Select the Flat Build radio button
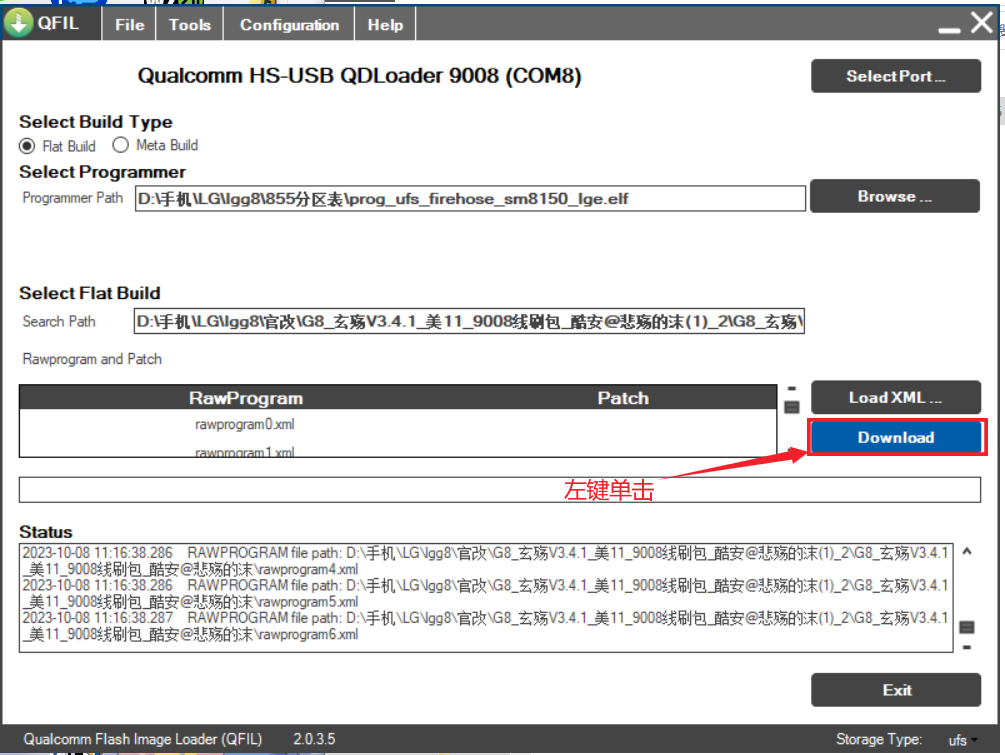Image resolution: width=1005 pixels, height=755 pixels. [x=28, y=145]
